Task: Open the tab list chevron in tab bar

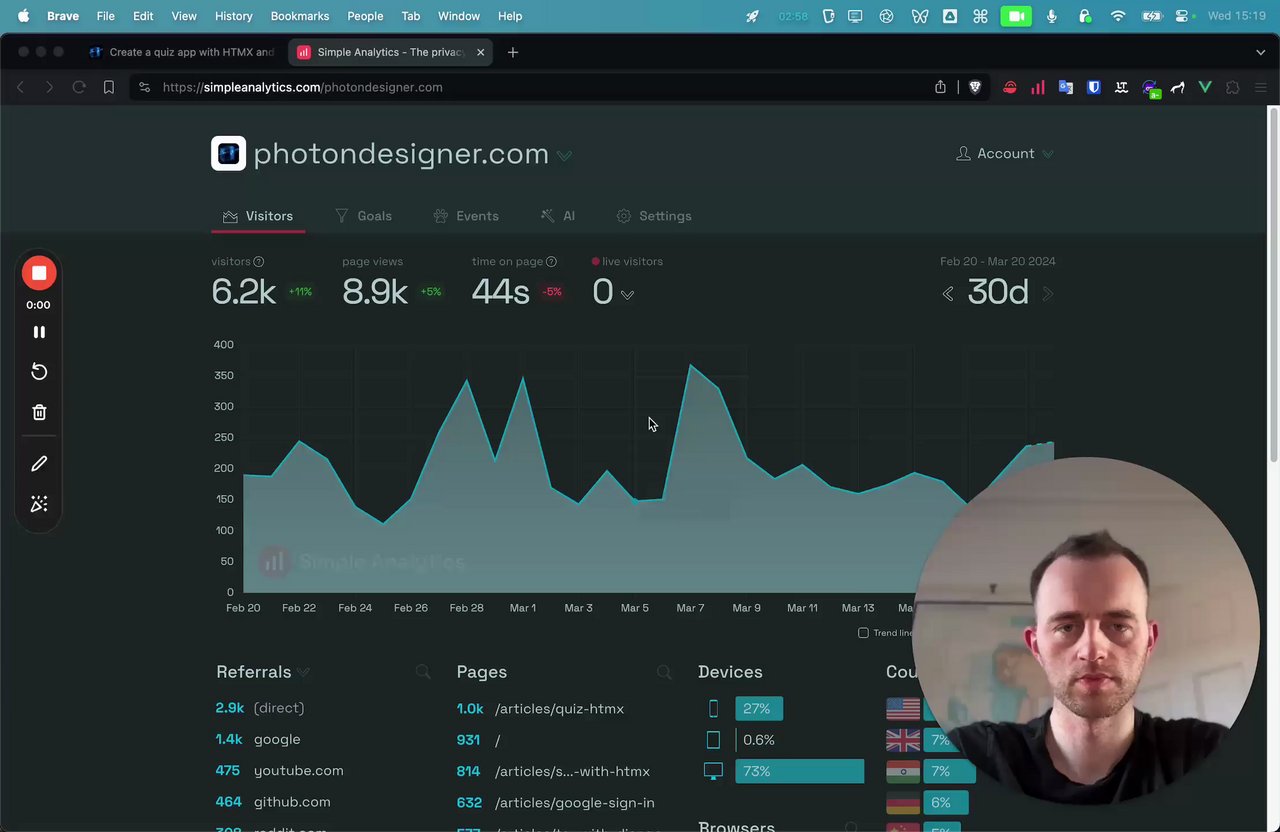Action: point(1260,52)
